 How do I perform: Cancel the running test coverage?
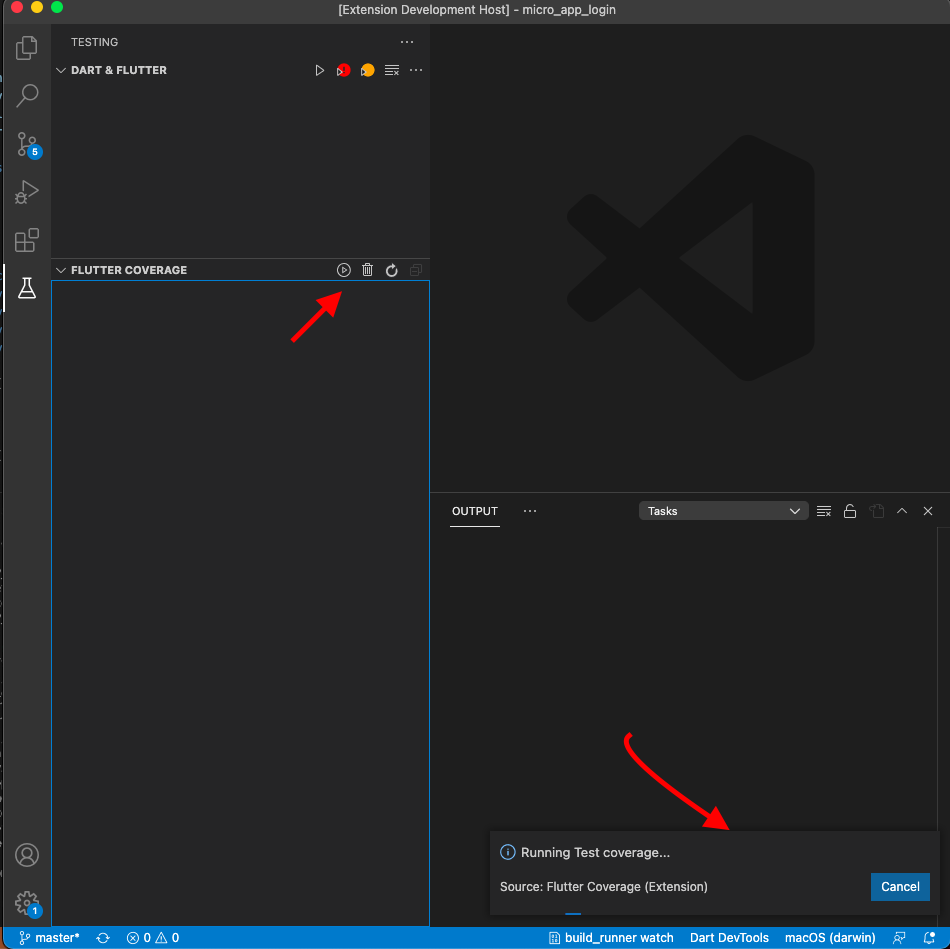point(900,887)
